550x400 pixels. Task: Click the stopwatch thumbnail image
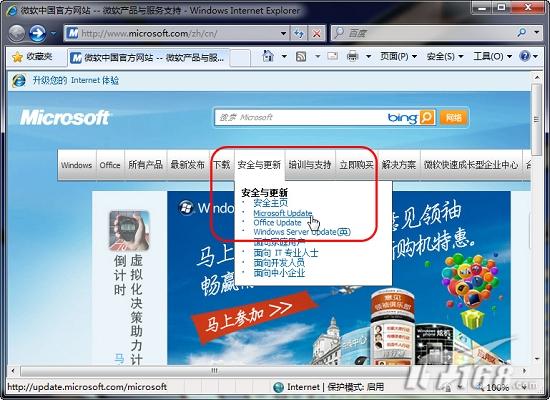pyautogui.click(x=129, y=231)
